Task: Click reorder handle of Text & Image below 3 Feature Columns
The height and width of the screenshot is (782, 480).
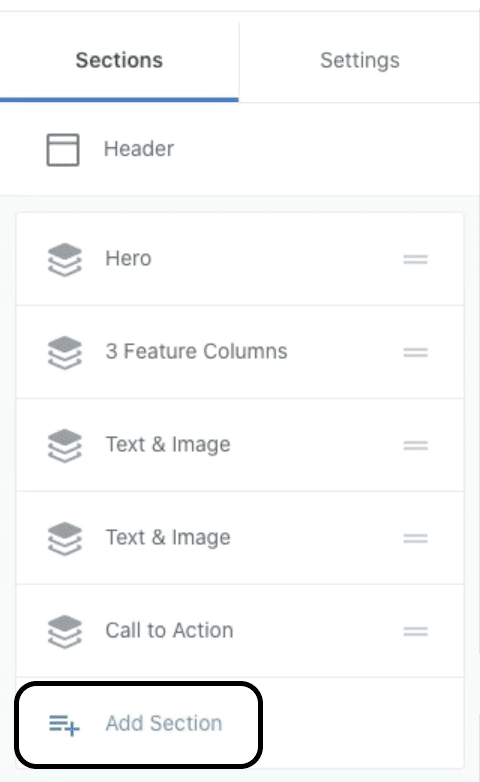Action: click(x=416, y=445)
